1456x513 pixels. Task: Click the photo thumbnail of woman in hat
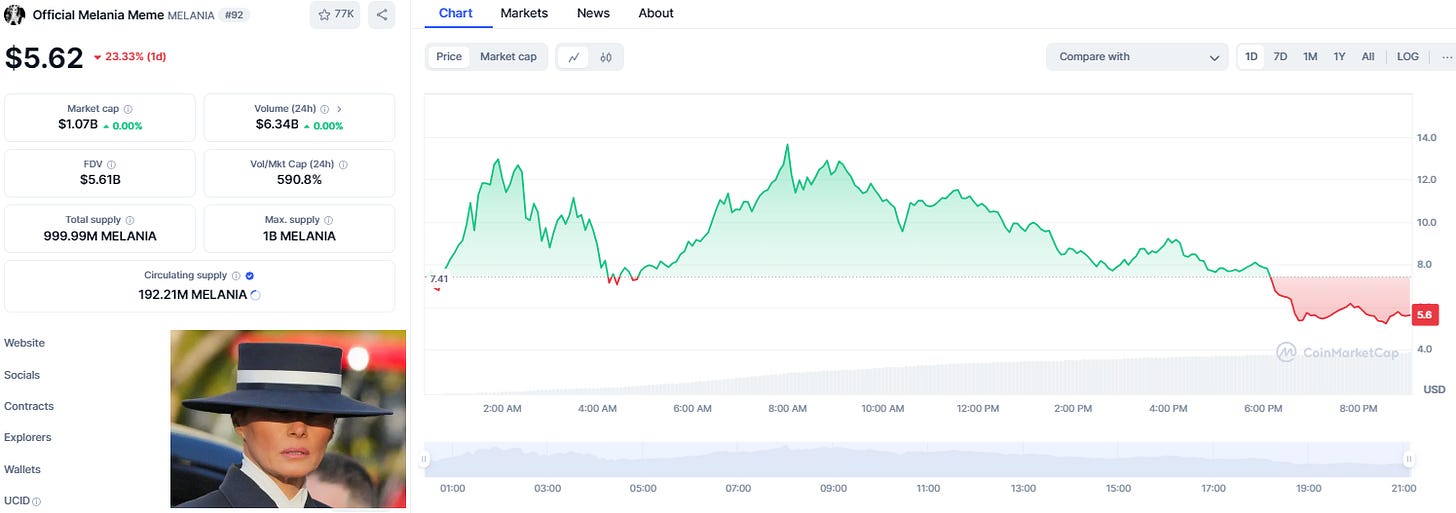288,419
